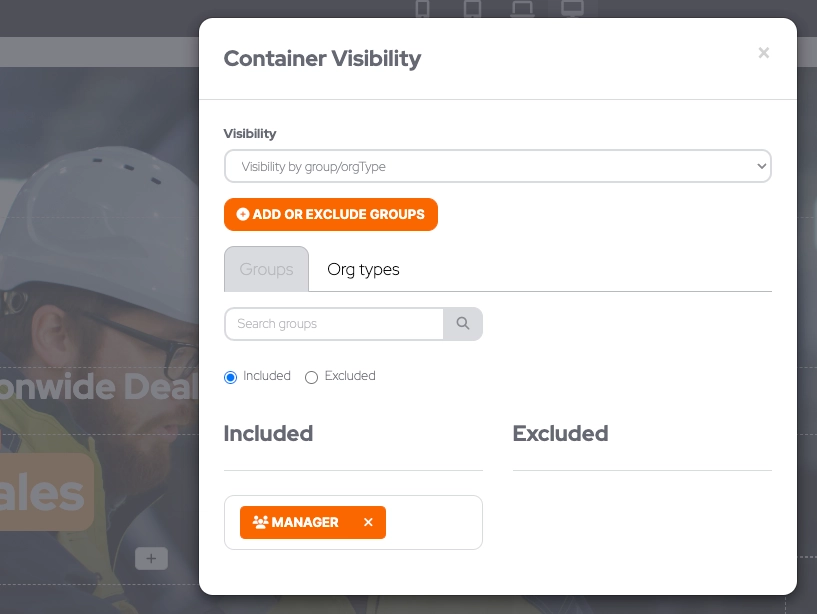Click the Excluded column heading
Image resolution: width=817 pixels, height=614 pixels.
560,433
